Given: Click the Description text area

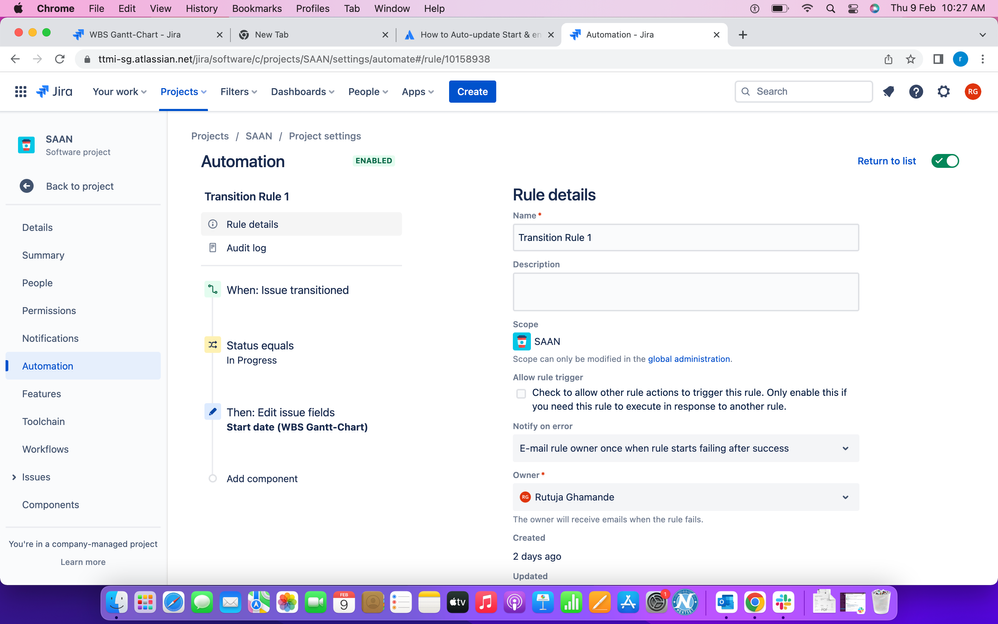Looking at the screenshot, I should (x=685, y=292).
